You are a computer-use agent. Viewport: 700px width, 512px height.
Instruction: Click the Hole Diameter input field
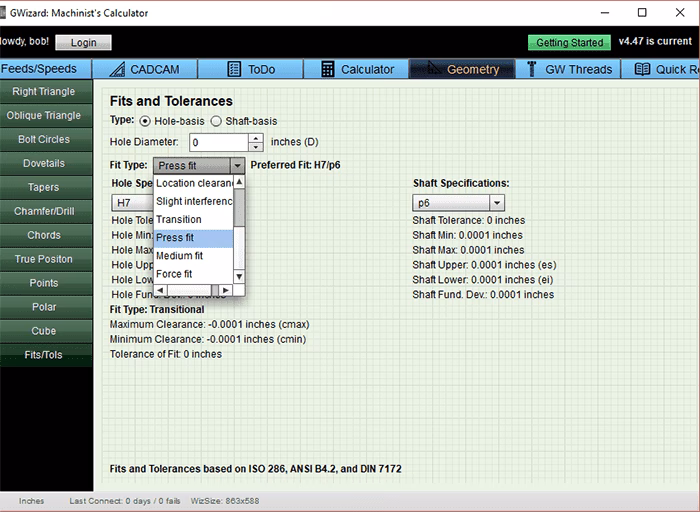click(218, 143)
